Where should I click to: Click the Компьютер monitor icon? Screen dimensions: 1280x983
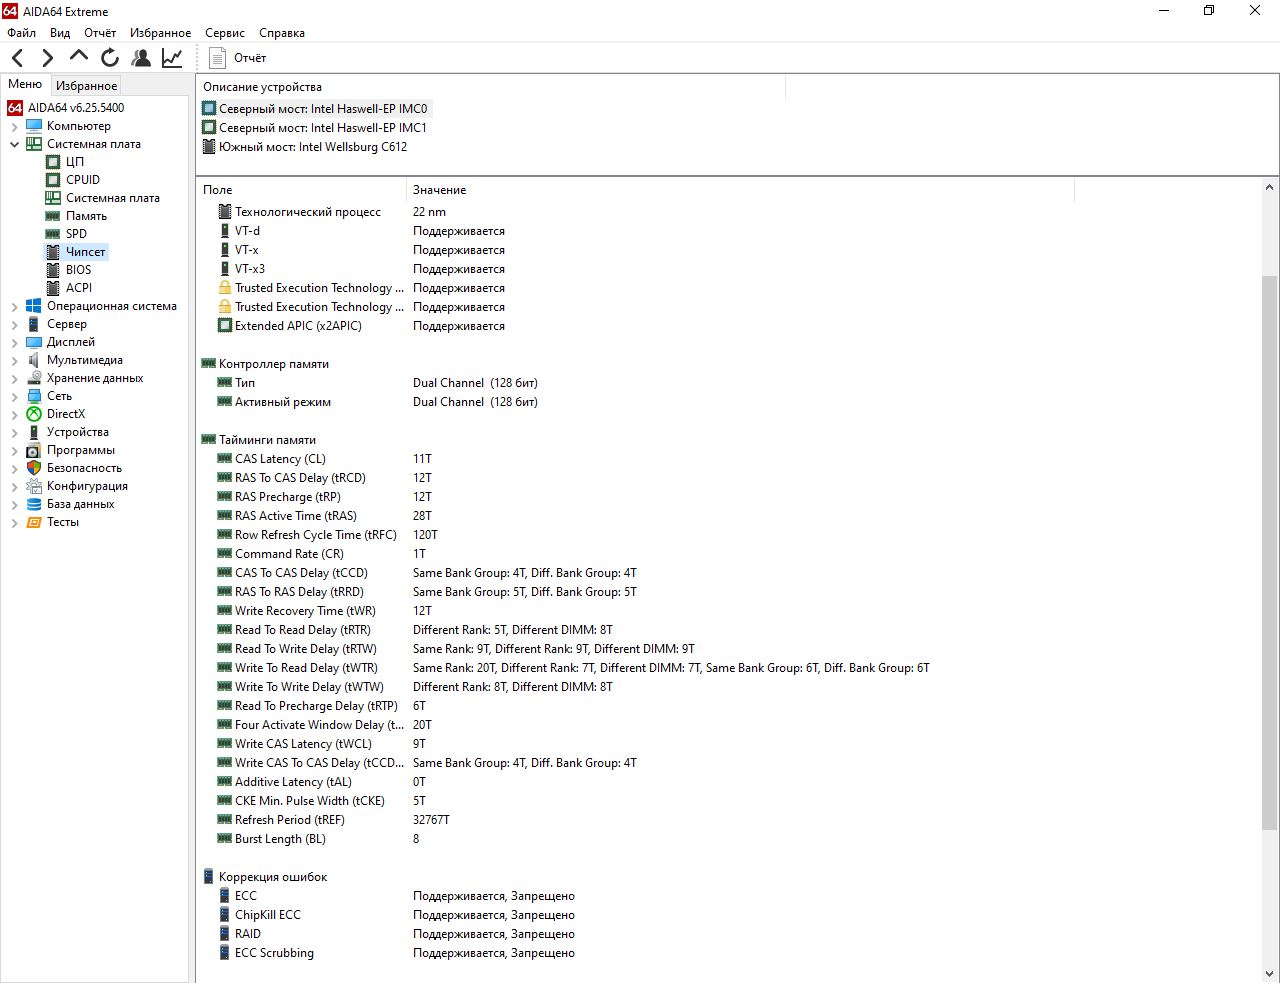point(34,126)
